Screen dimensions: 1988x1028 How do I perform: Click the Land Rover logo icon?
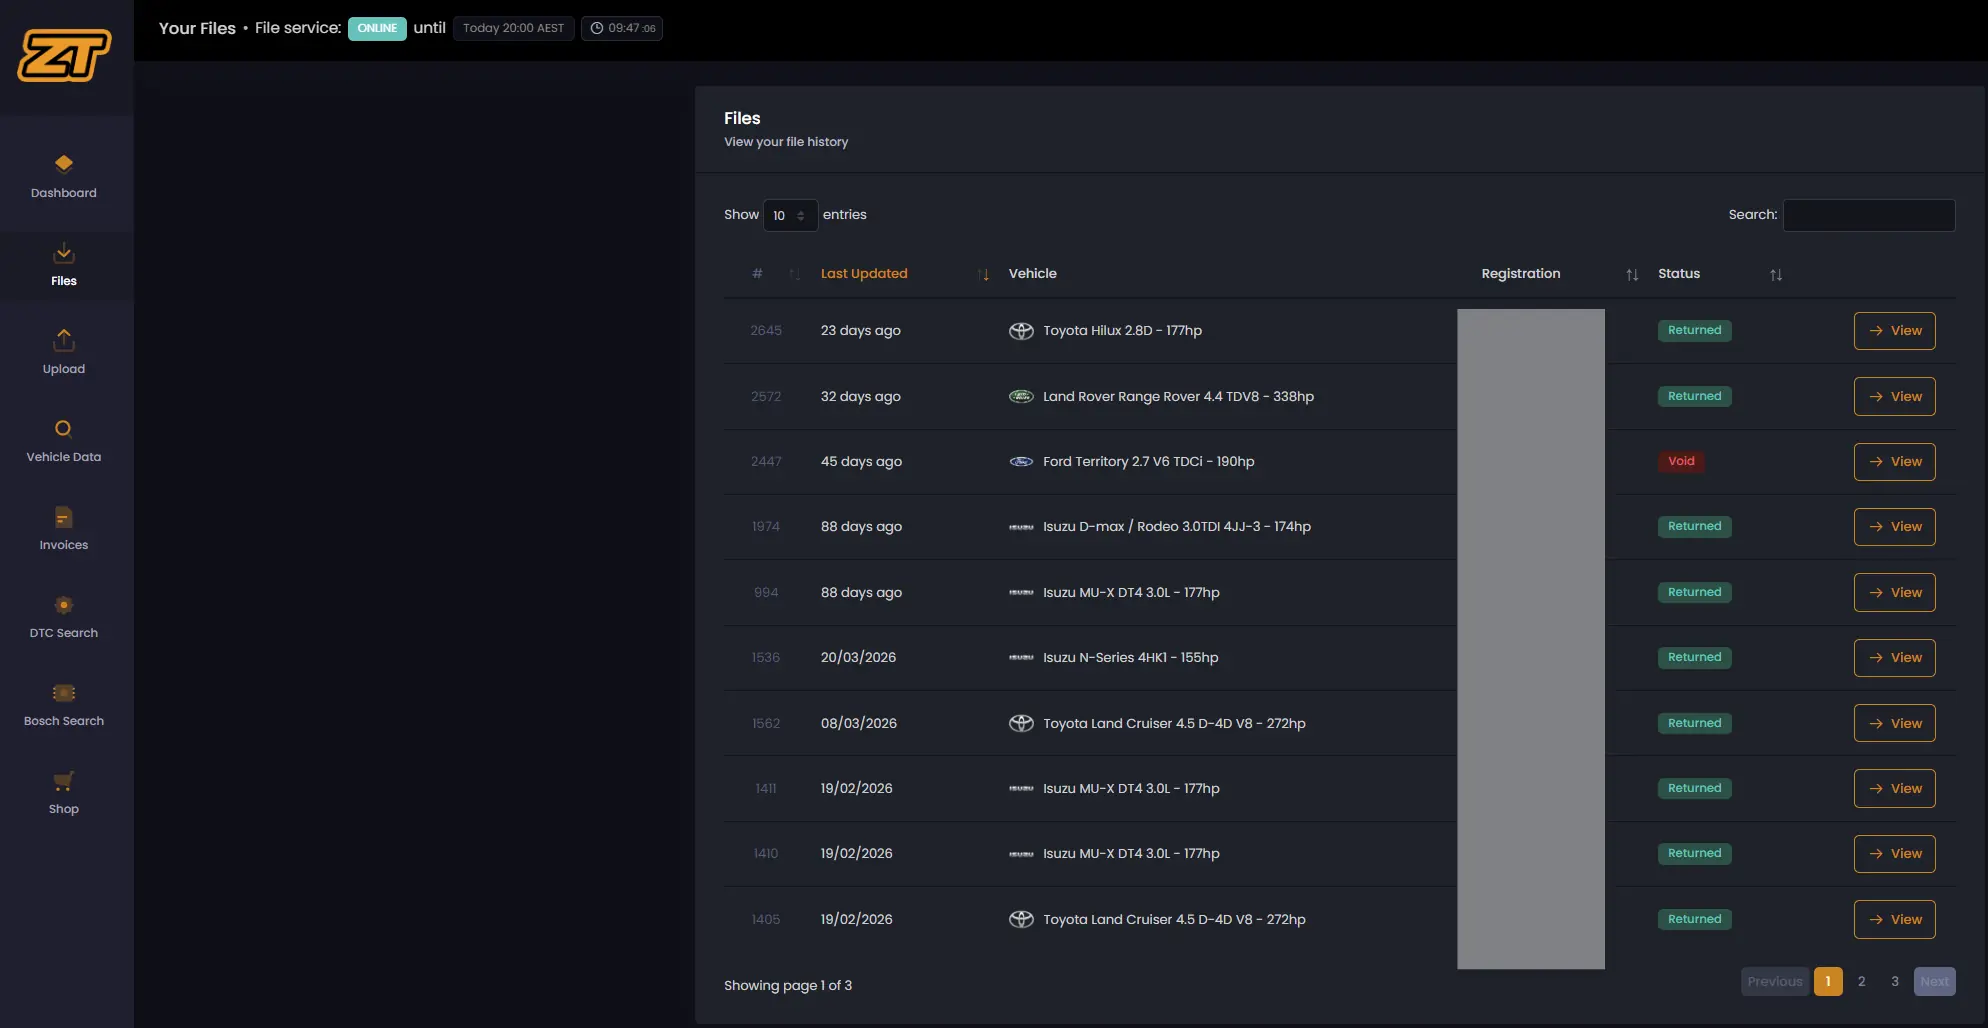pos(1021,396)
